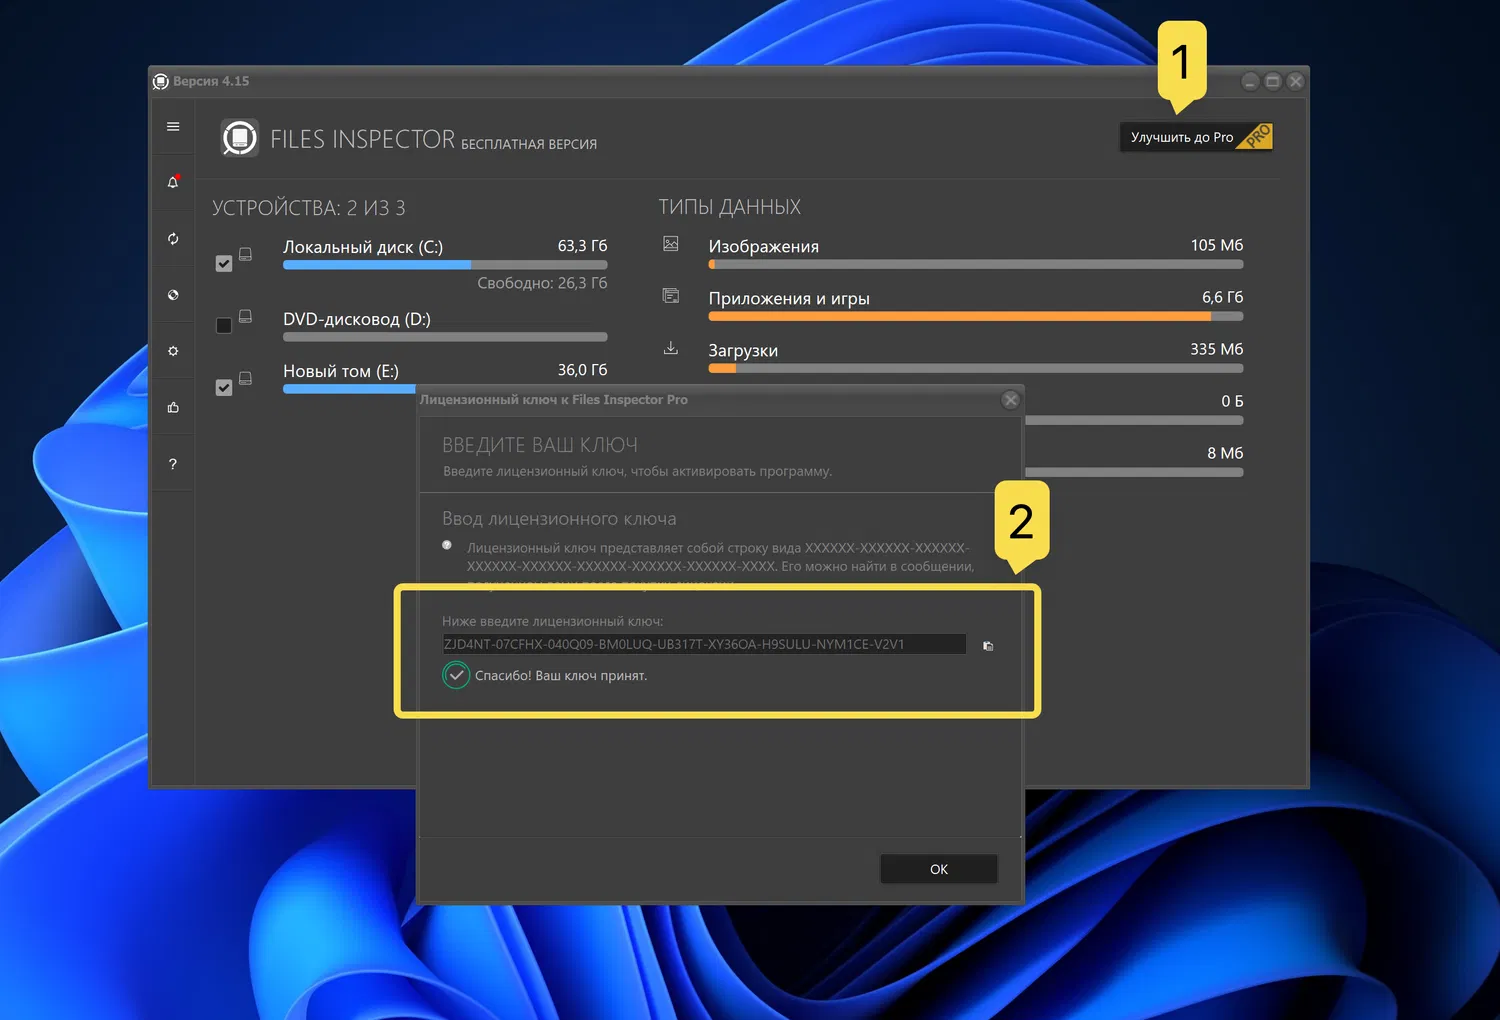Open the Загрузки category
The image size is (1500, 1020).
[x=743, y=350]
